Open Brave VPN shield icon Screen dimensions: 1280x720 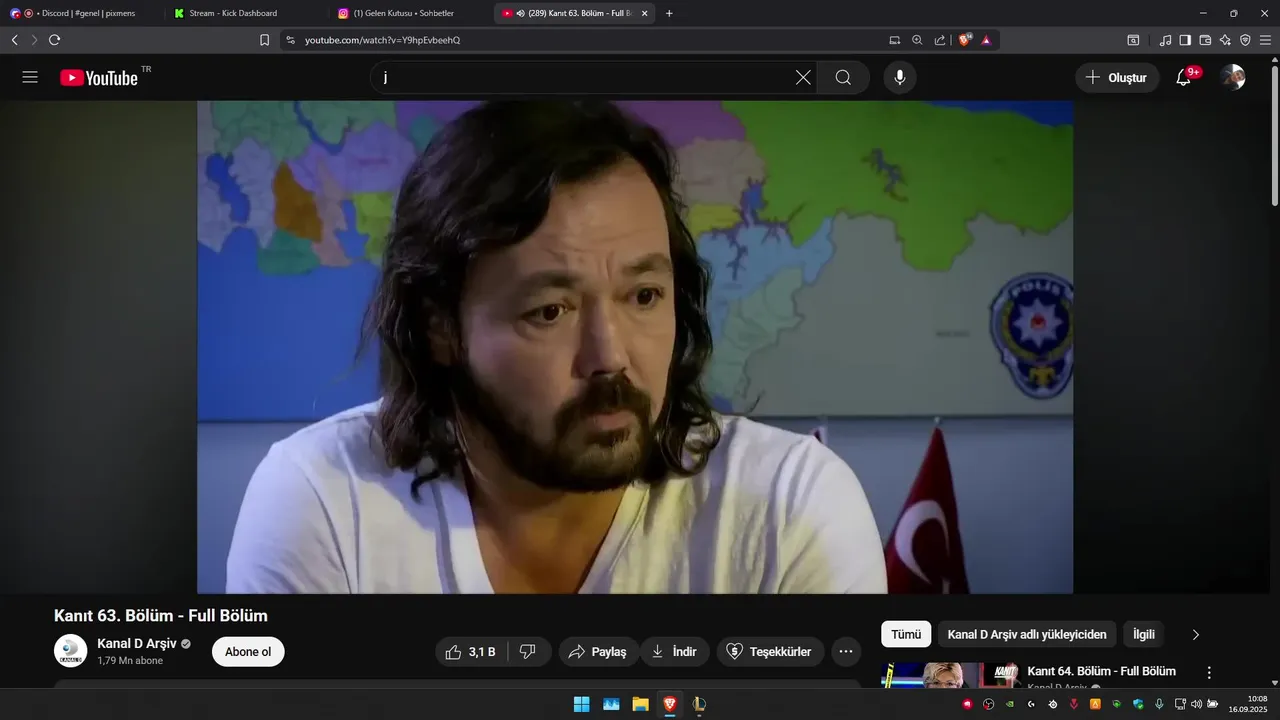(1245, 40)
